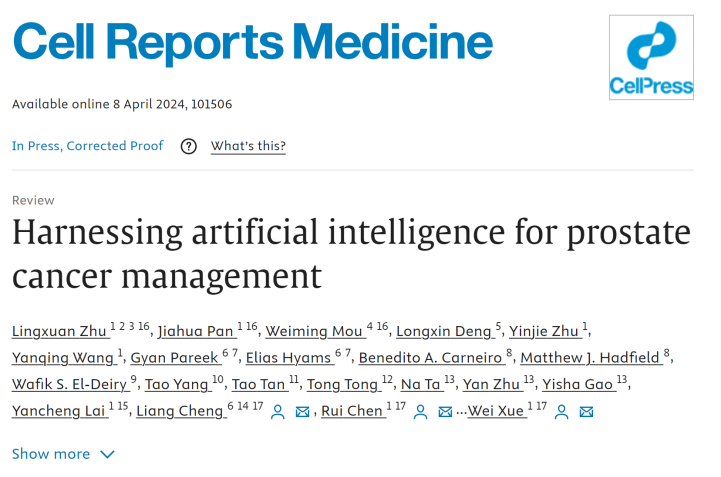This screenshot has height=477, width=721.
Task: Open author Yisha Gao's details
Action: coord(578,384)
